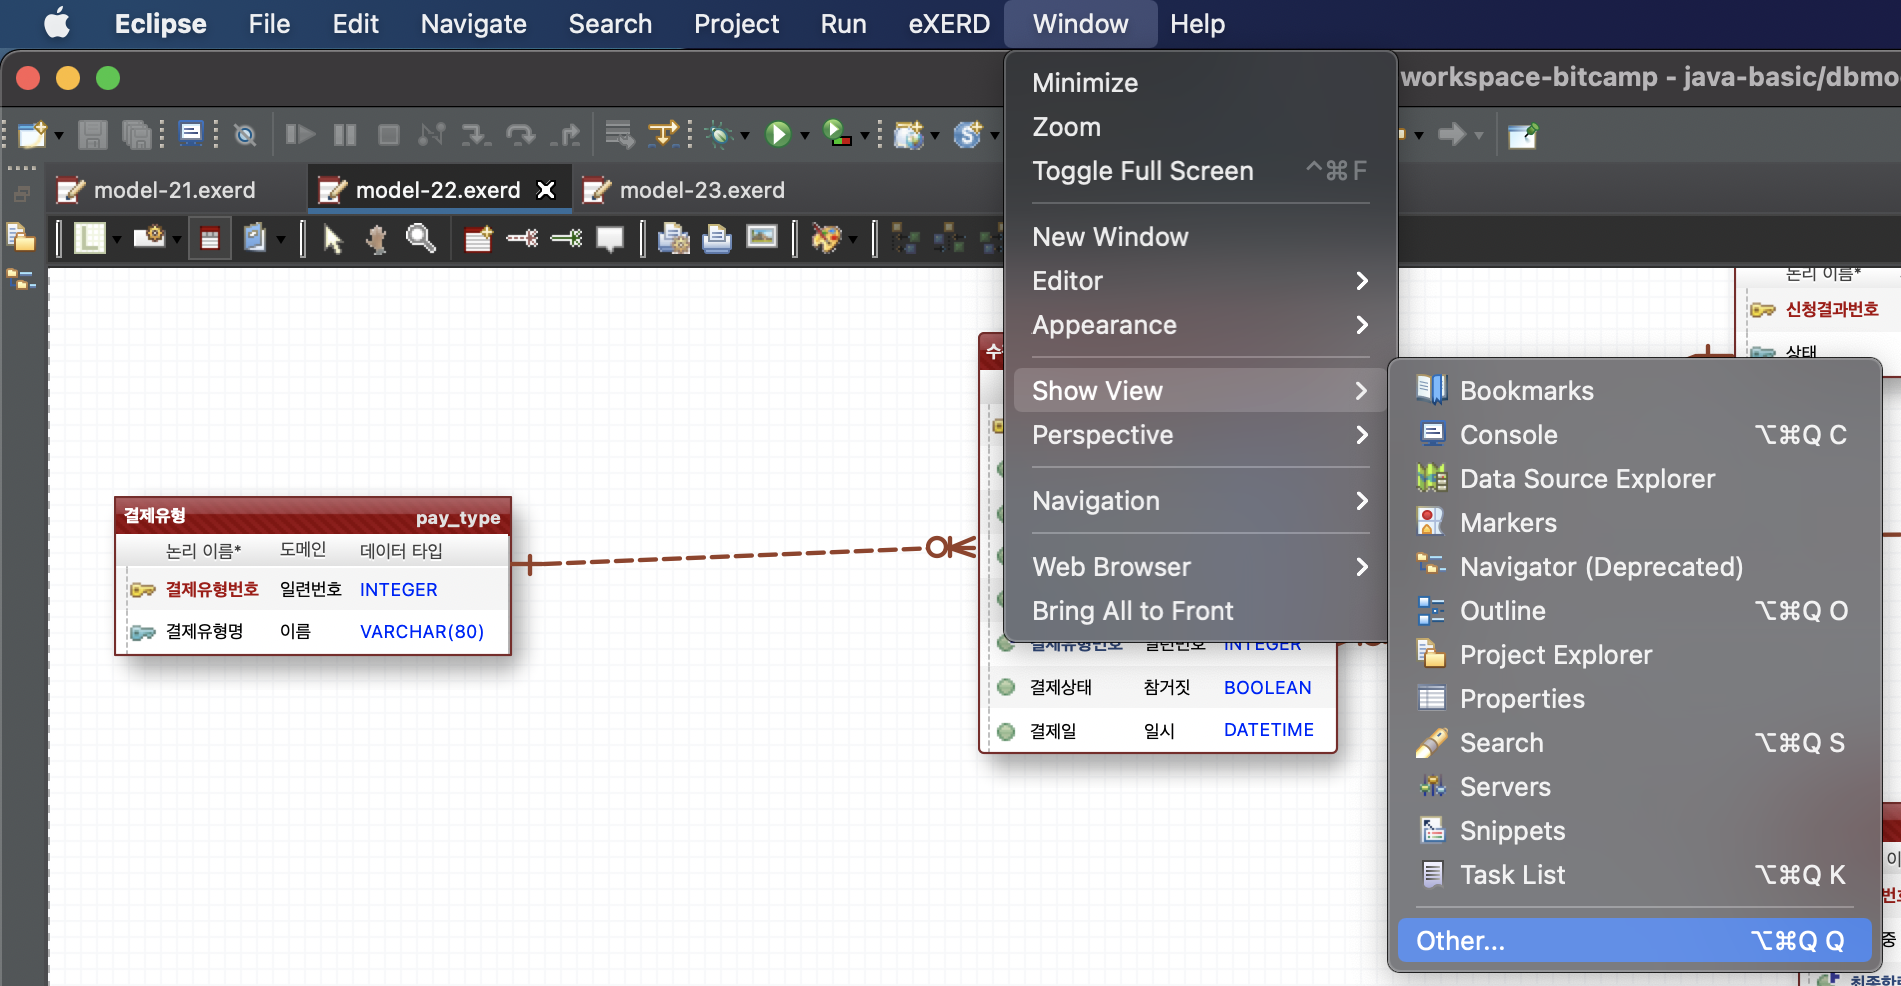Expand the Appearance submenu
The width and height of the screenshot is (1901, 986).
(x=1200, y=325)
